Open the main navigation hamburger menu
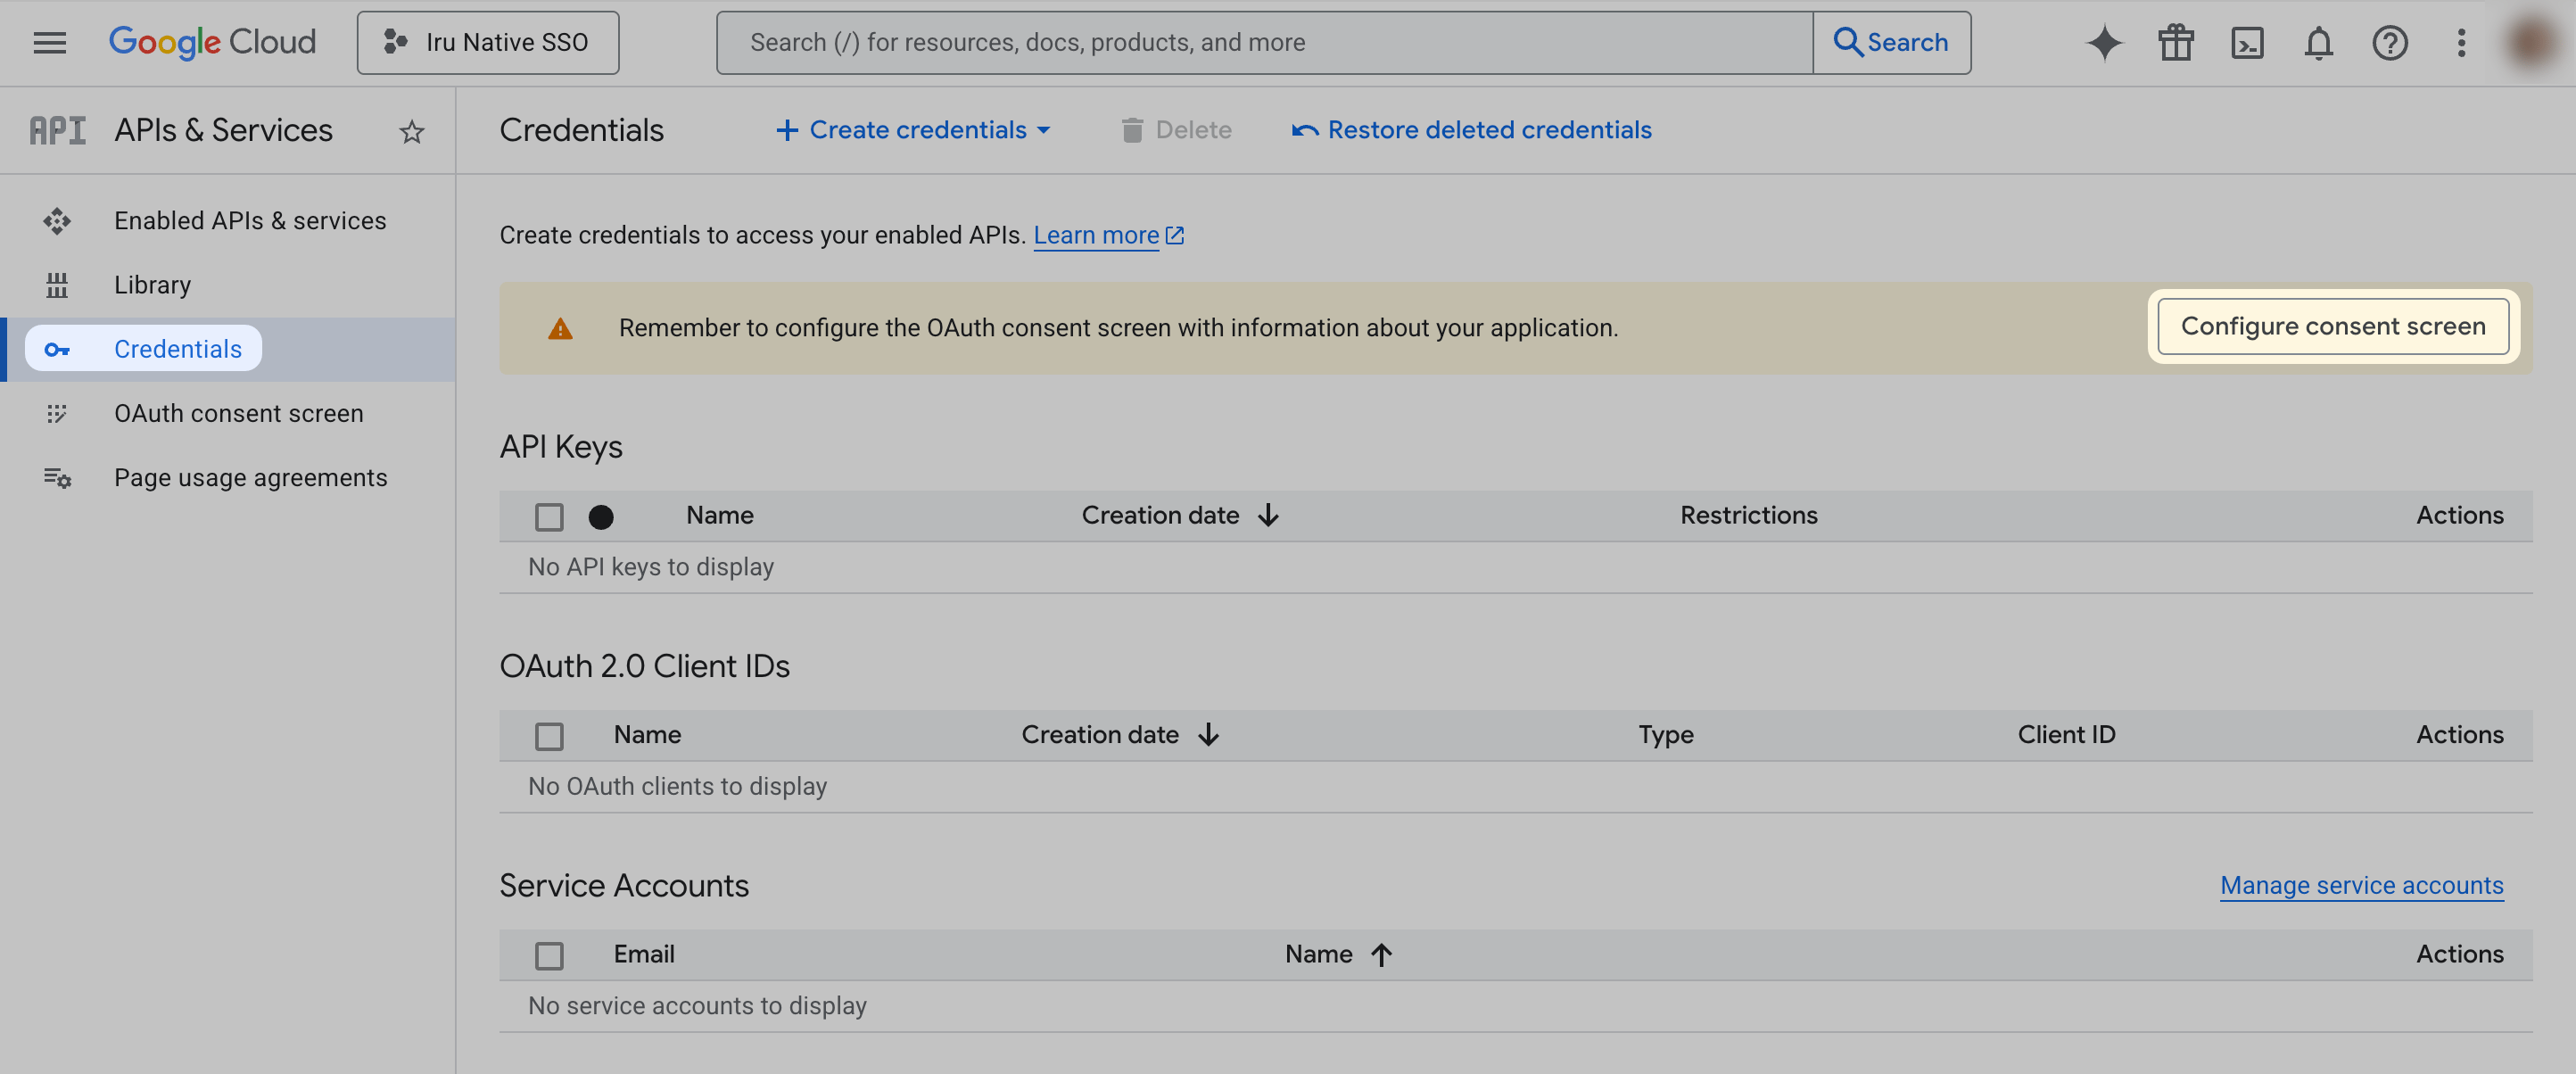Viewport: 2576px width, 1074px height. 49,43
